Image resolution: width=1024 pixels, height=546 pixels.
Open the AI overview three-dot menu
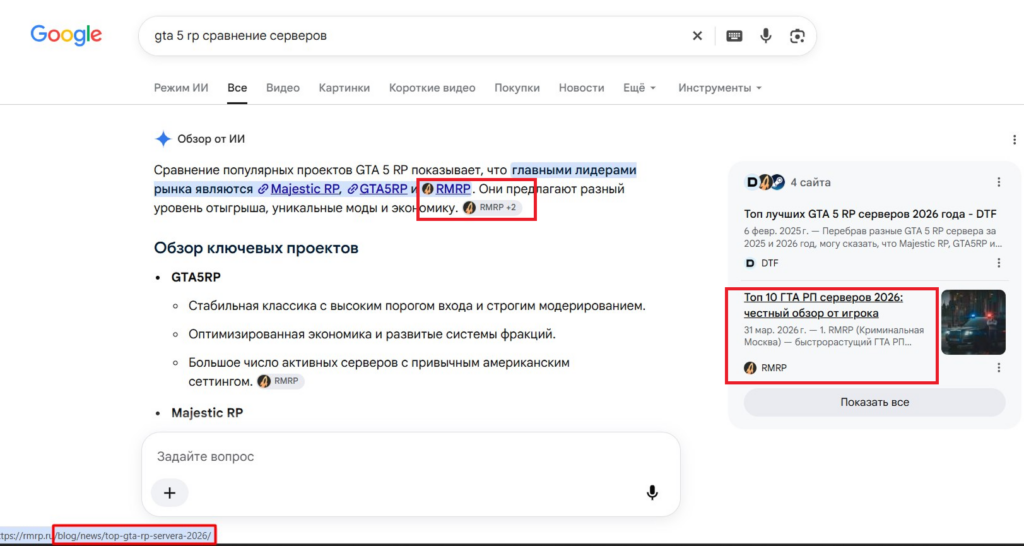click(x=1014, y=139)
